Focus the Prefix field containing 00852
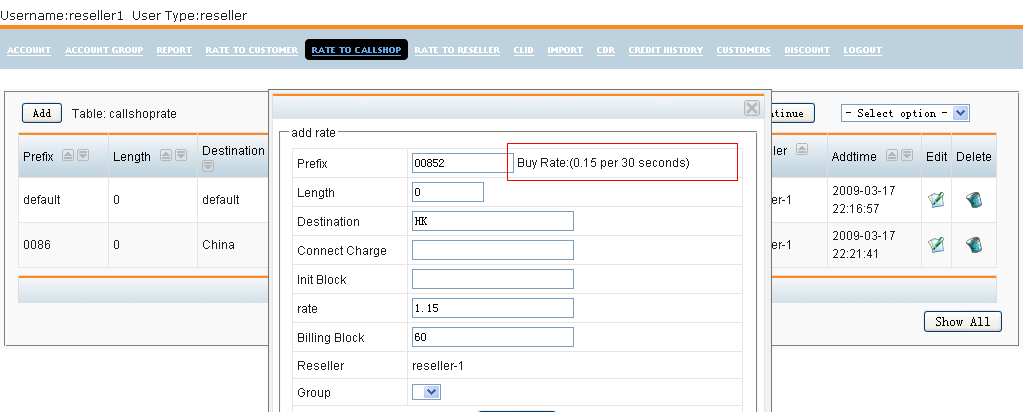Image resolution: width=1023 pixels, height=412 pixels. pos(463,163)
